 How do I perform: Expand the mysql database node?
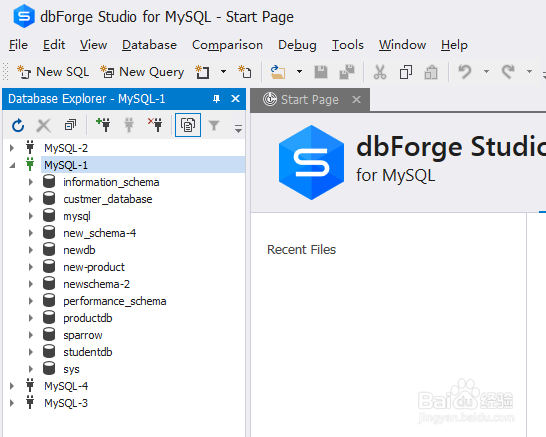31,216
